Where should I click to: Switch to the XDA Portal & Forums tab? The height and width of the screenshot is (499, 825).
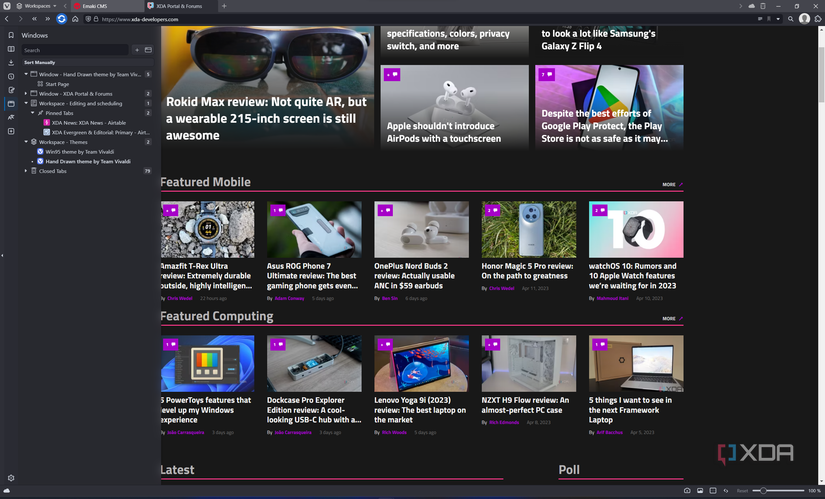click(x=180, y=6)
